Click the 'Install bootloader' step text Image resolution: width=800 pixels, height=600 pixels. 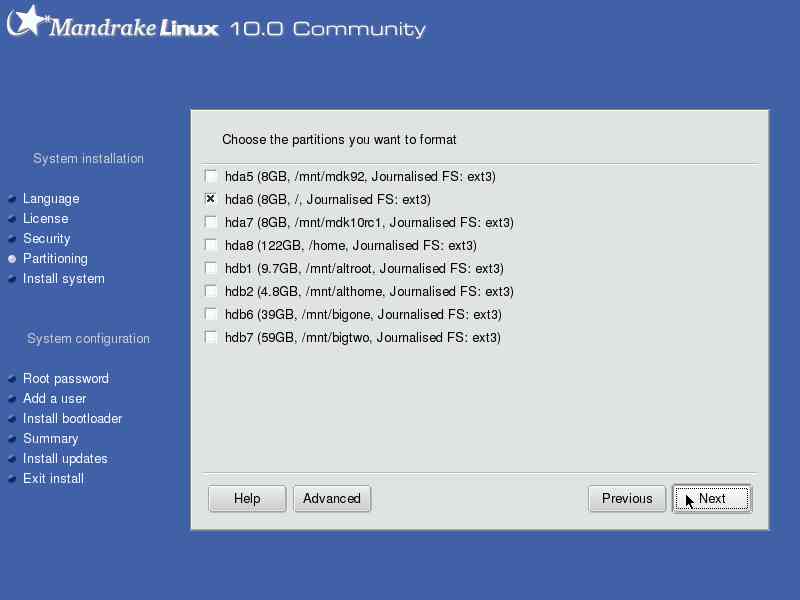point(72,418)
